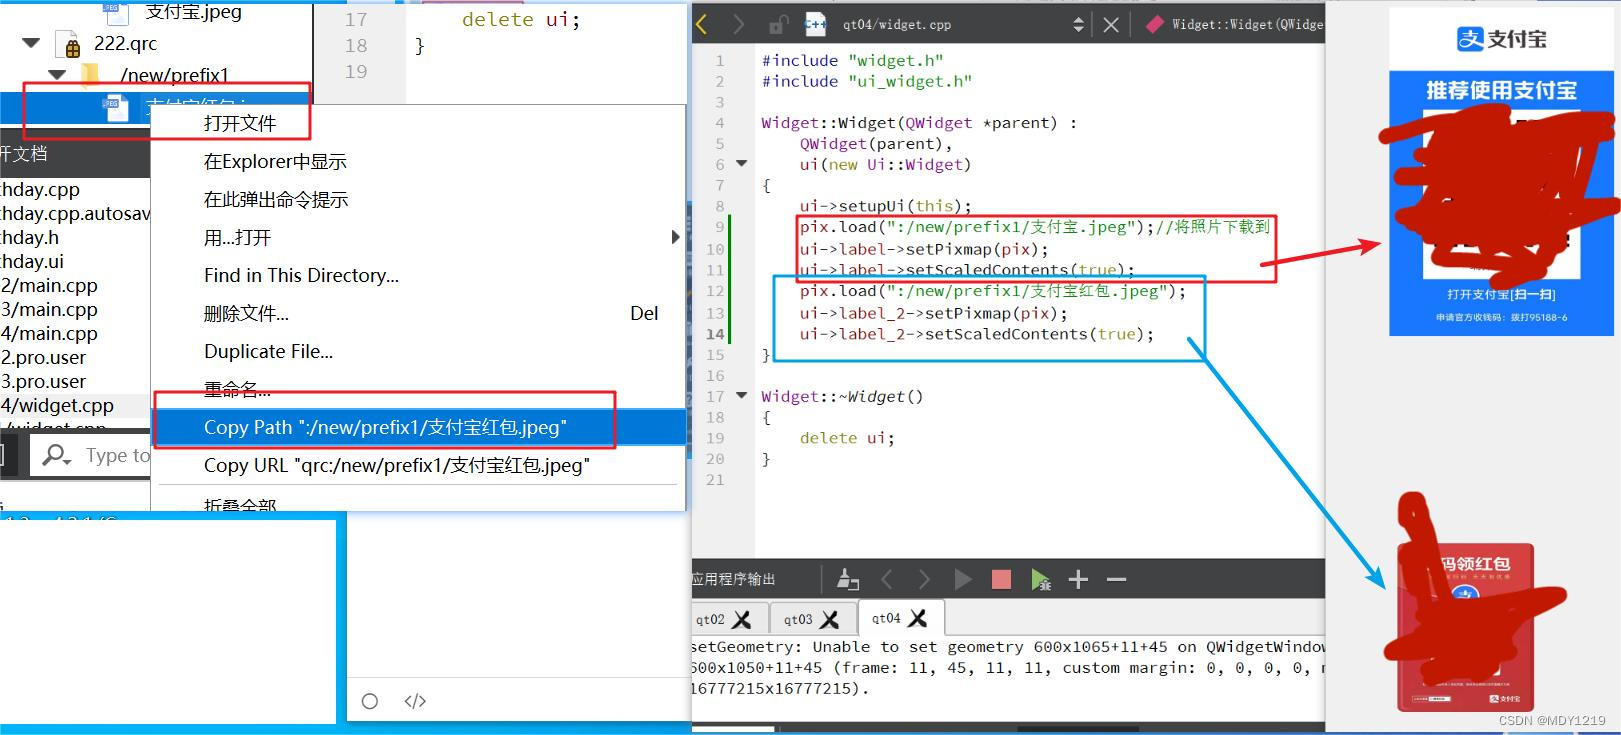Viewport: 1621px width, 735px height.
Task: Choose Copy Path :/new/prefix1/支付宝红包.jpeg
Action: (419, 427)
